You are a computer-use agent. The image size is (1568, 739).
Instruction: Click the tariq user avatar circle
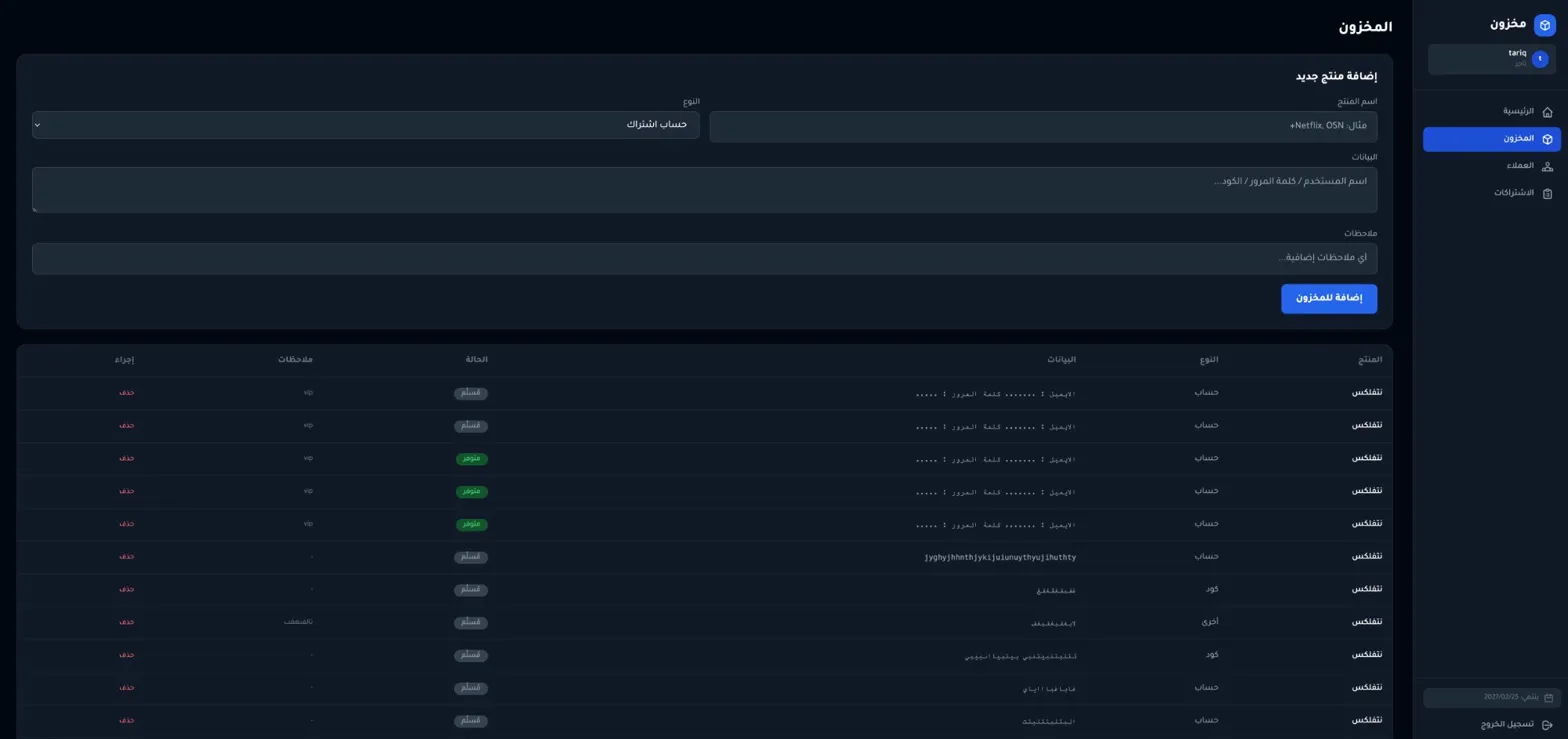(x=1540, y=59)
